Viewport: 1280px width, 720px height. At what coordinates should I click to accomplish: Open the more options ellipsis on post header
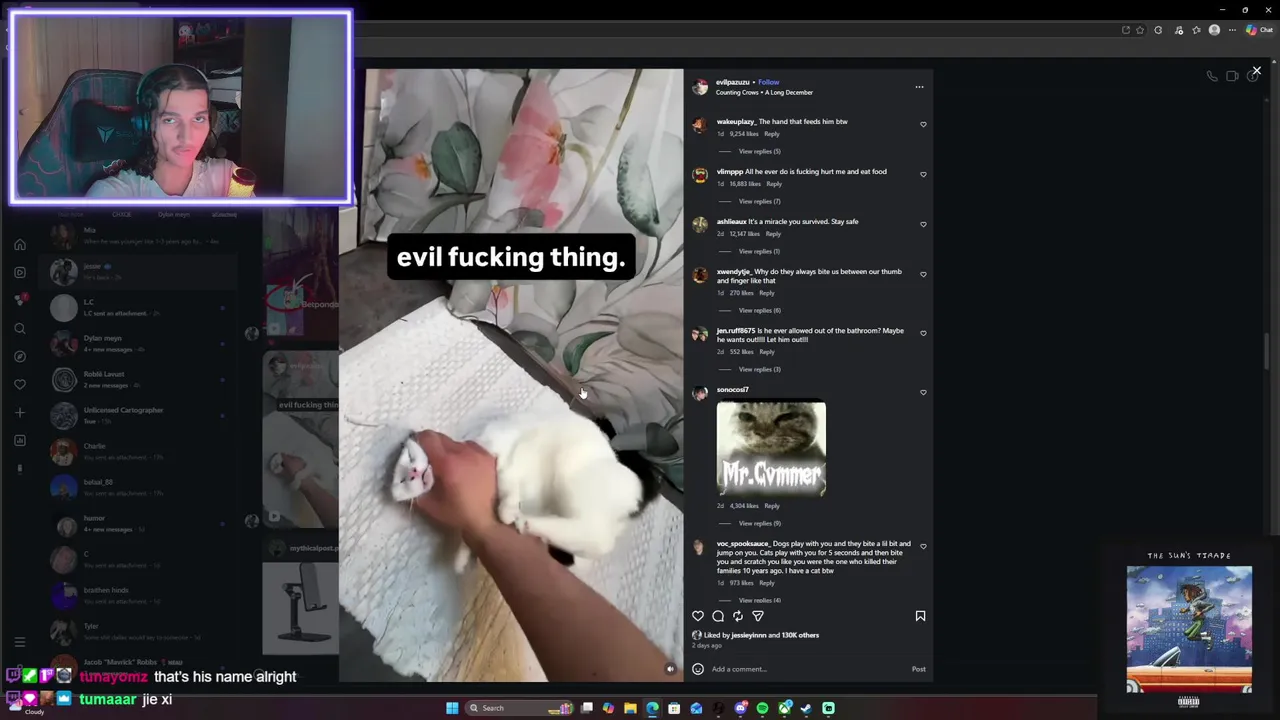coord(919,87)
